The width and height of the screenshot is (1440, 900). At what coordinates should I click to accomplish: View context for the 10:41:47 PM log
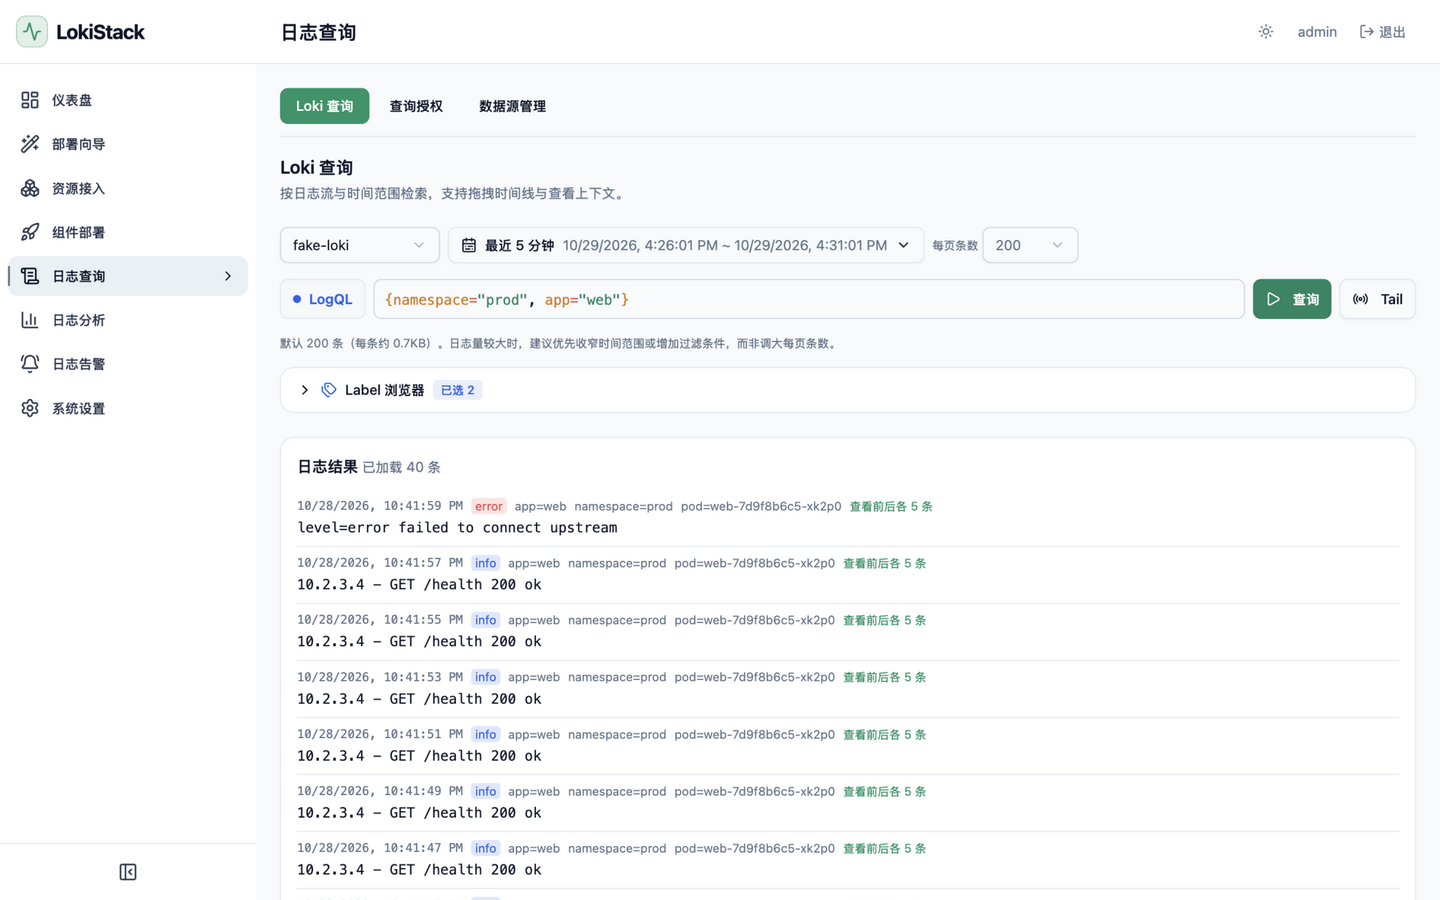(x=885, y=848)
